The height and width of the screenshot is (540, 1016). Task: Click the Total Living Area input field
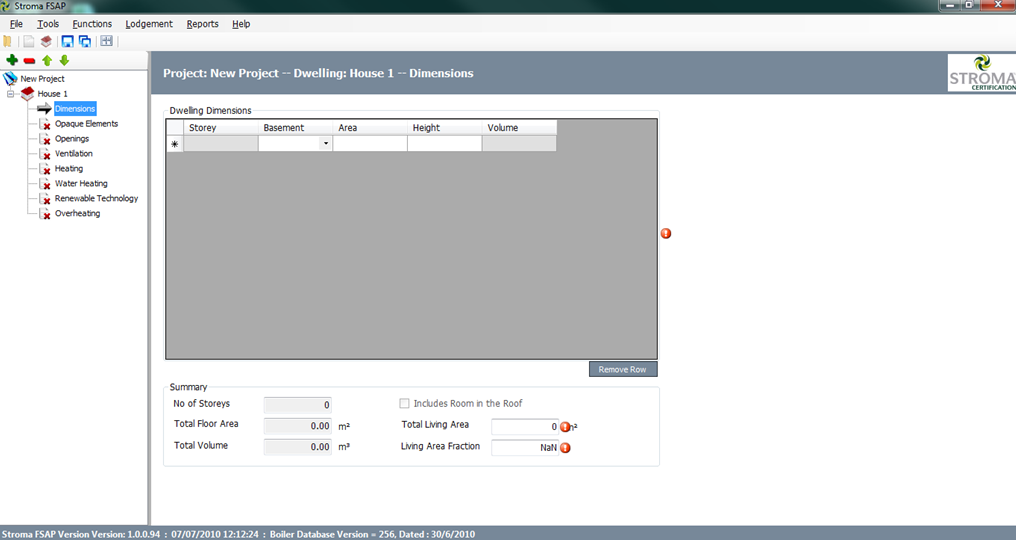525,427
